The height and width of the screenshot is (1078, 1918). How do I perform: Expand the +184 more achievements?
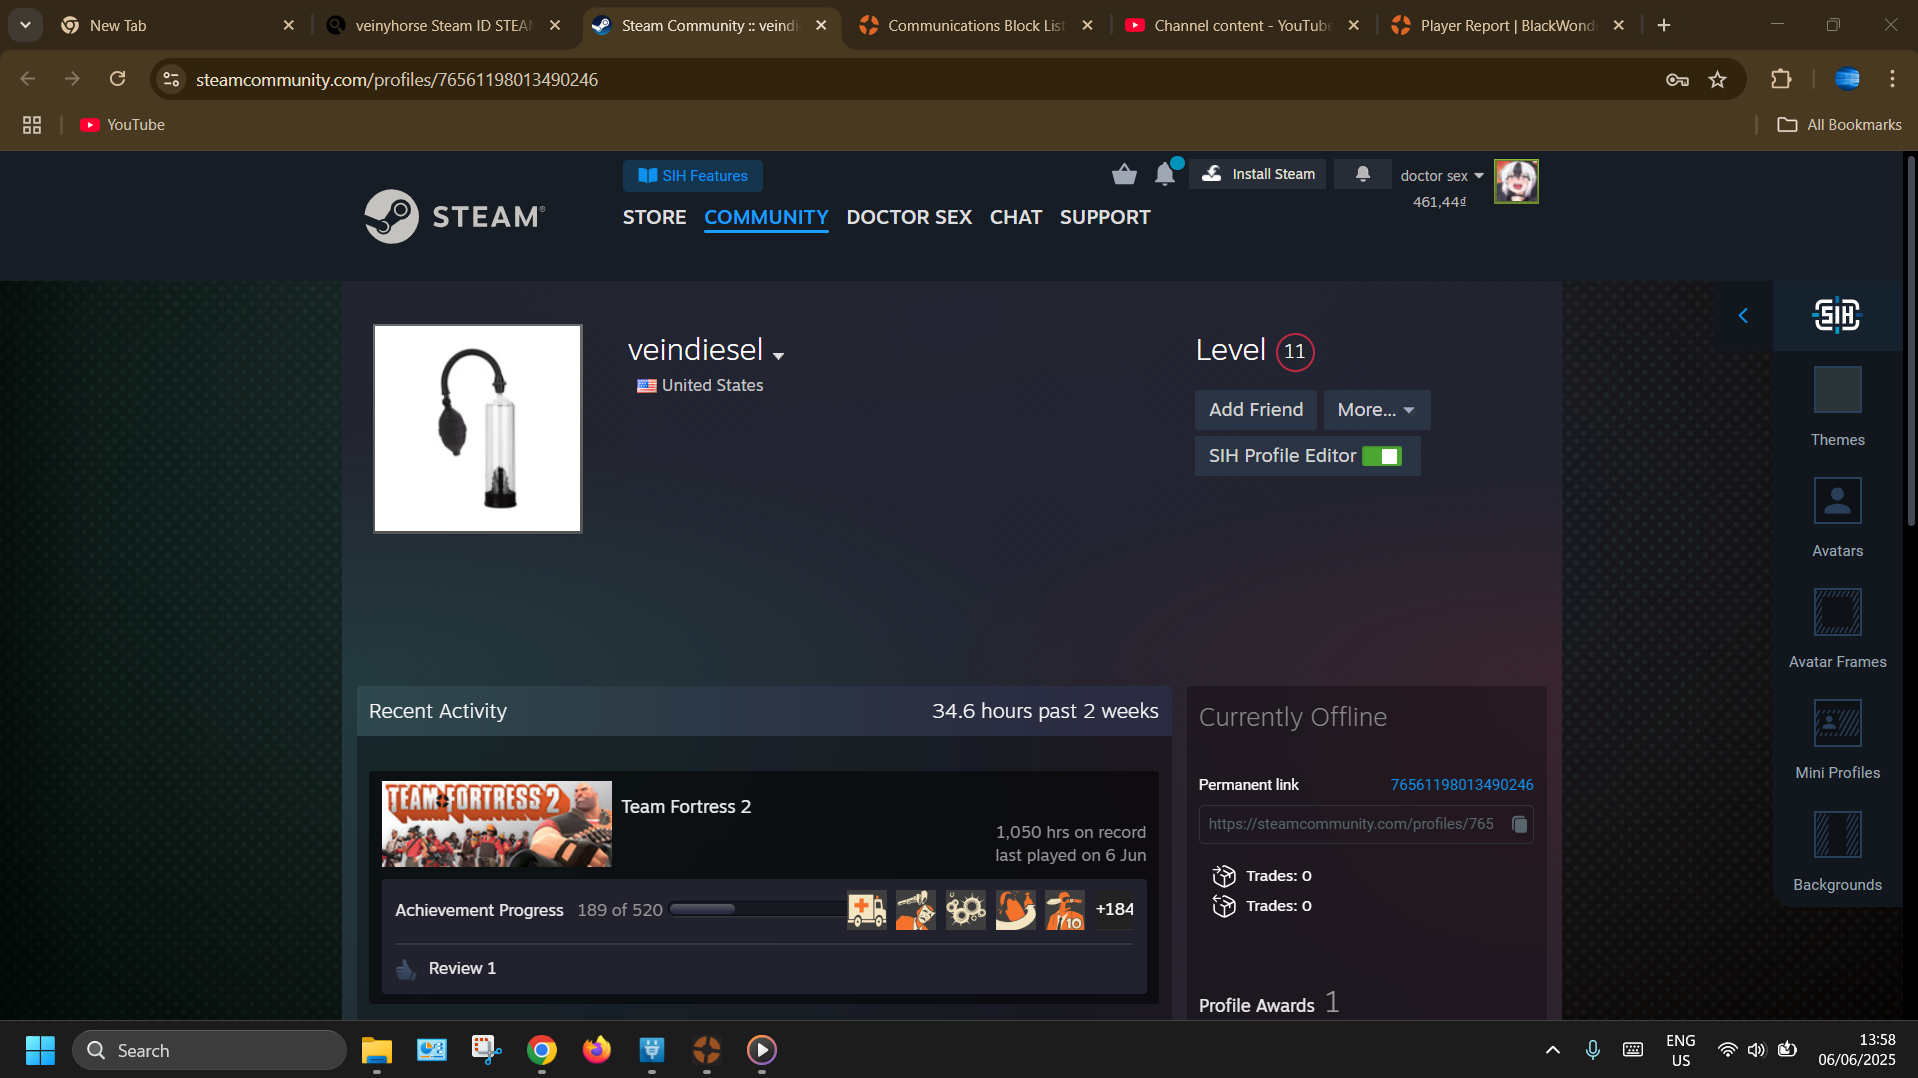[1114, 910]
